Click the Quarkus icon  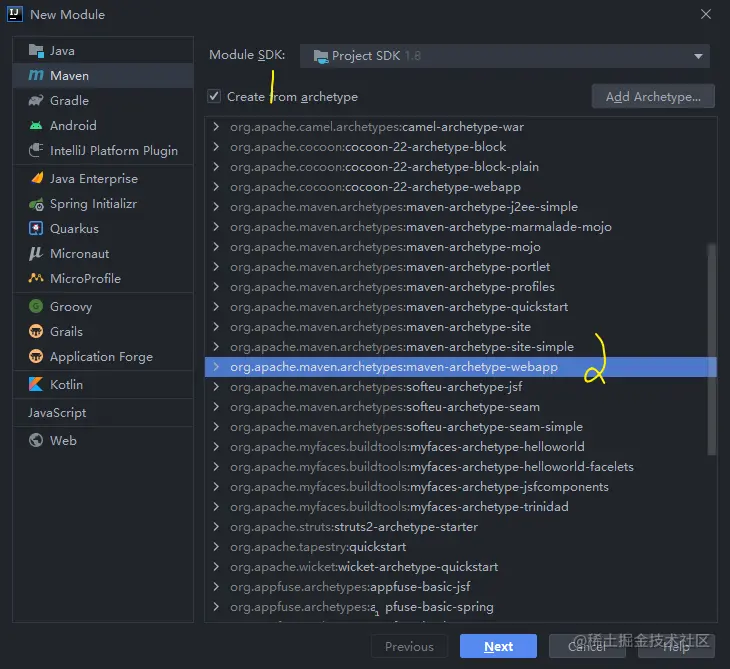(36, 229)
